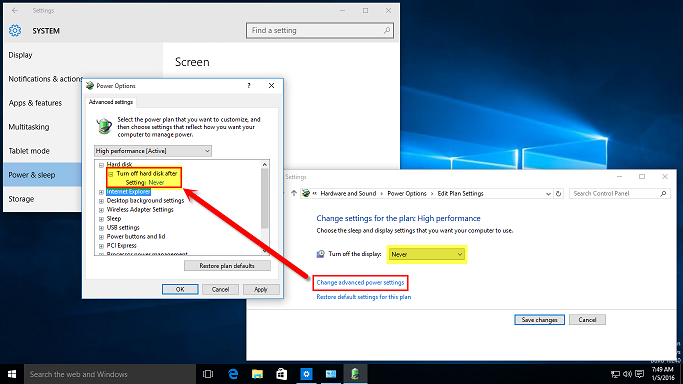
Task: Click the Search Control Panel field
Action: pyautogui.click(x=619, y=194)
